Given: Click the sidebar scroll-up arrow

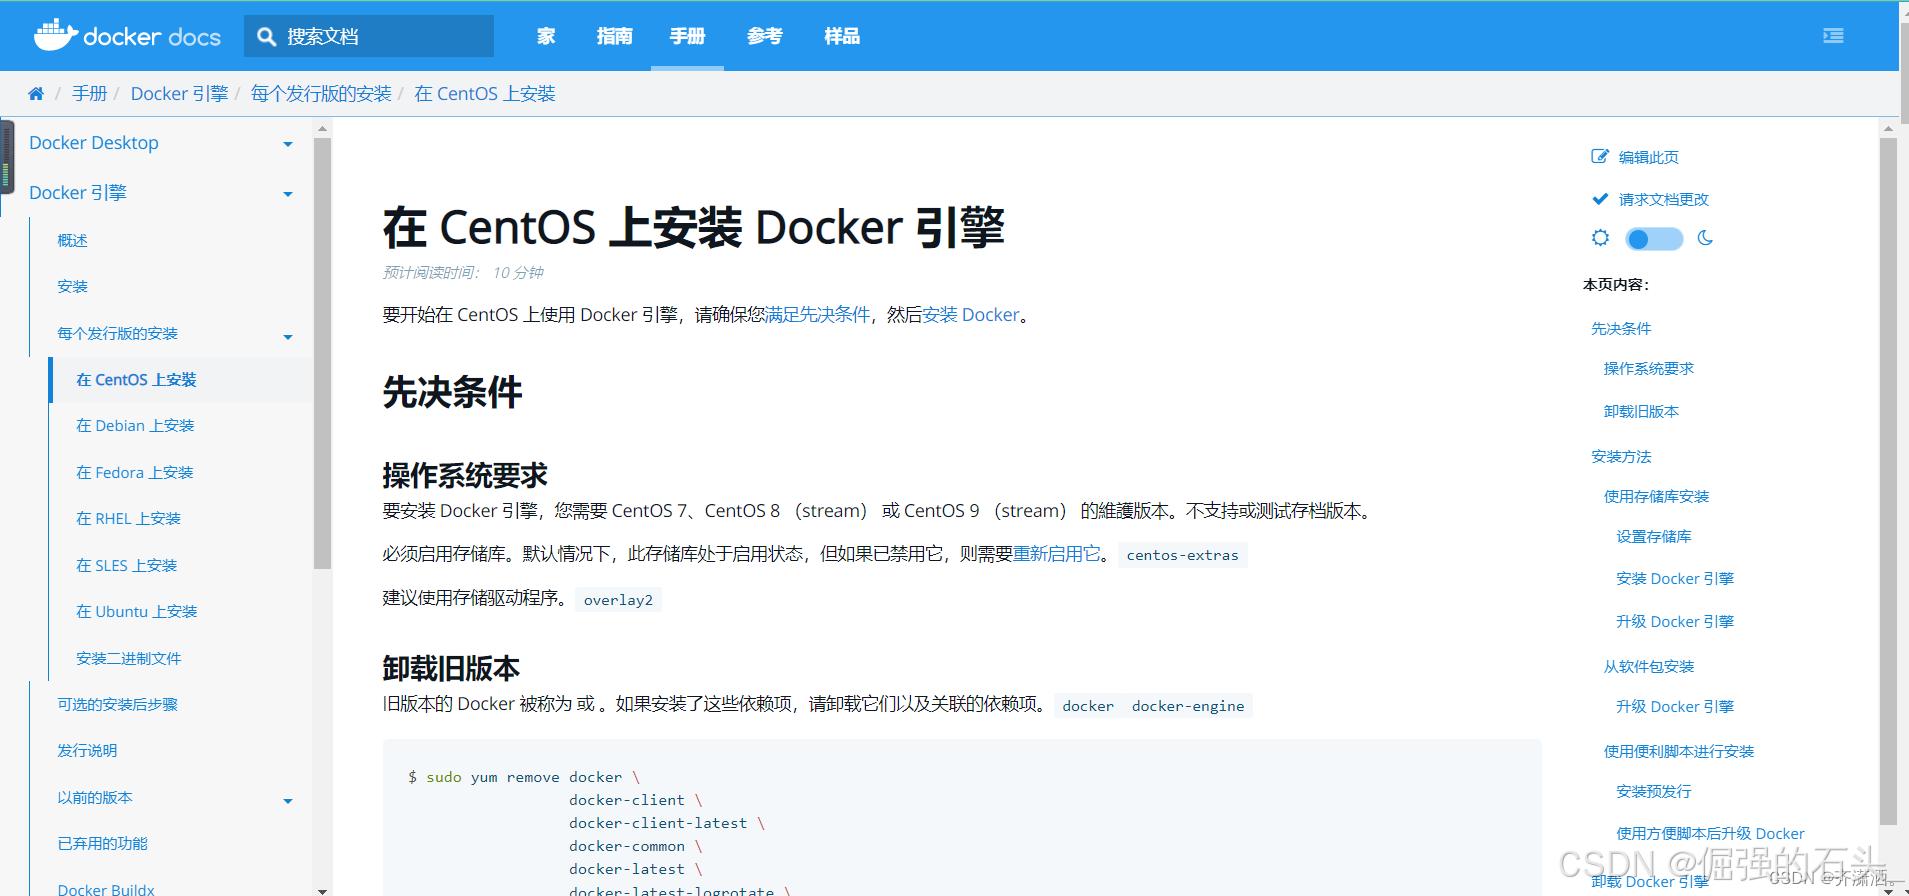Looking at the screenshot, I should click(322, 128).
